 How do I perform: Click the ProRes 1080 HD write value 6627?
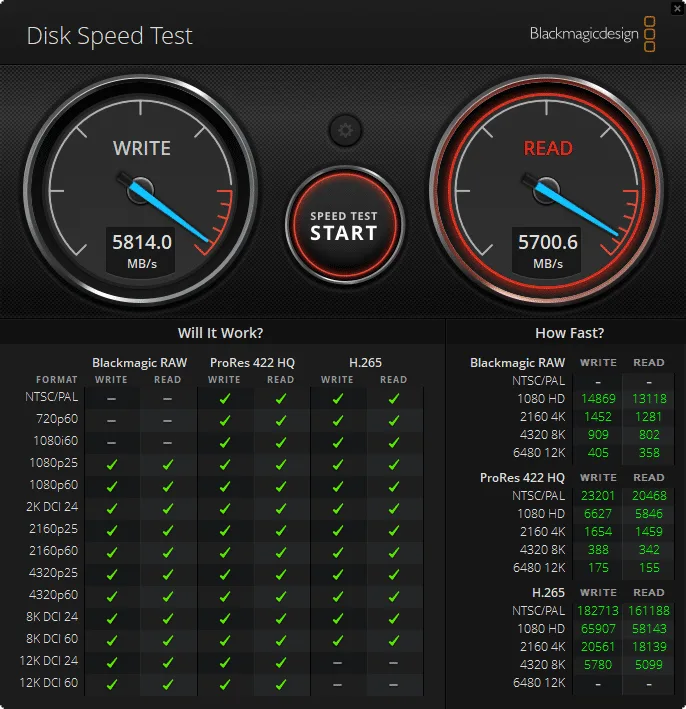click(598, 514)
